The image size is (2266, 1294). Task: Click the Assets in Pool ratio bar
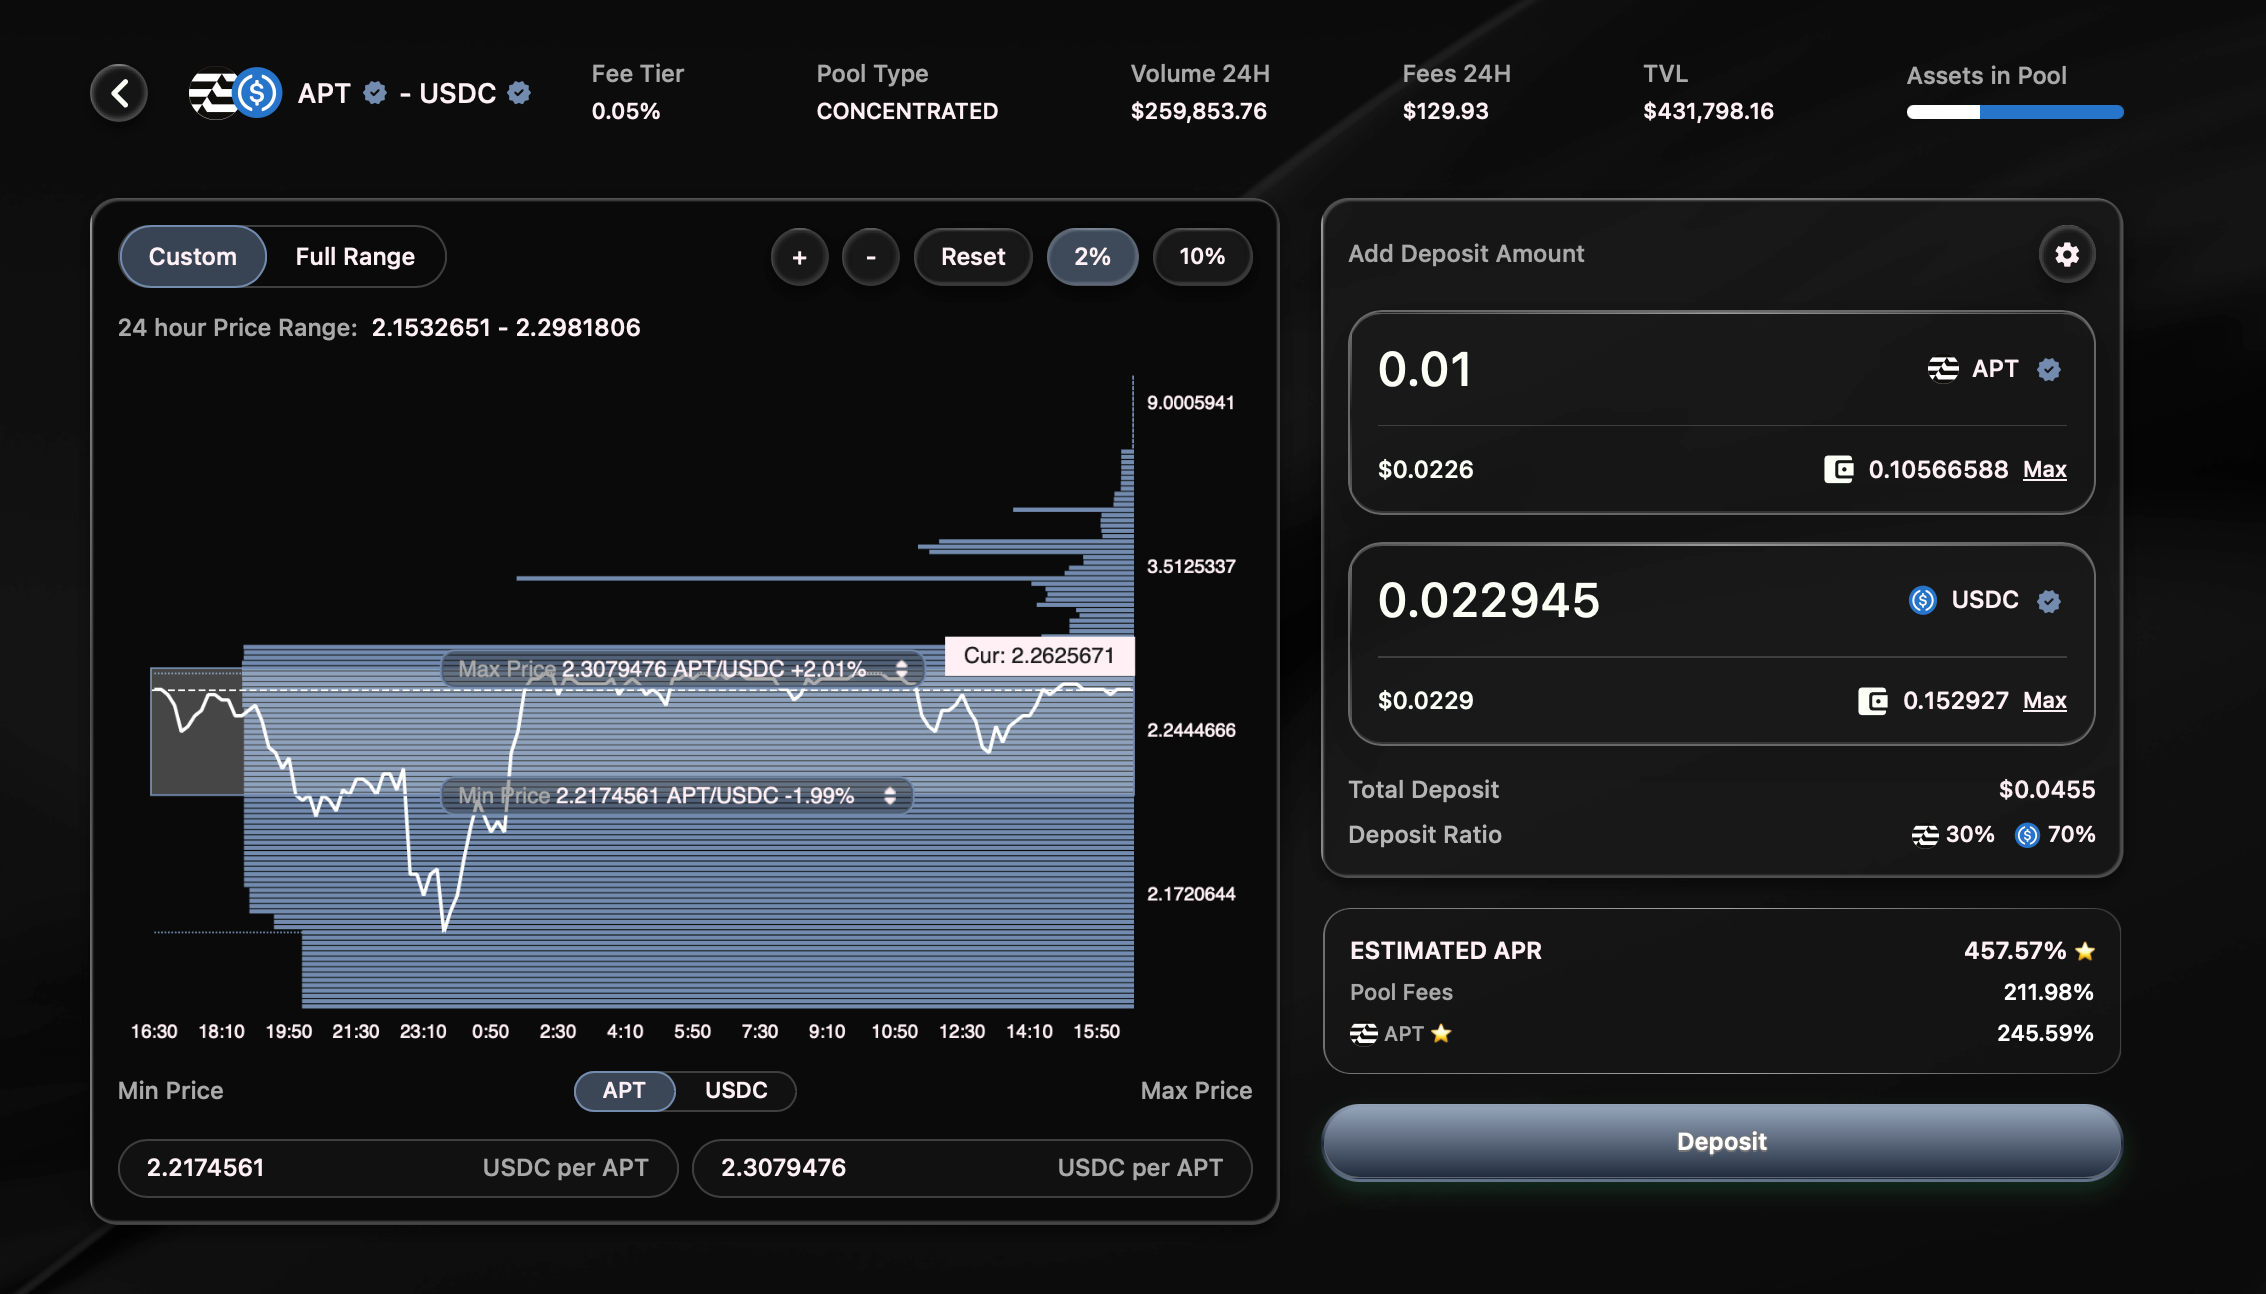[x=2014, y=112]
